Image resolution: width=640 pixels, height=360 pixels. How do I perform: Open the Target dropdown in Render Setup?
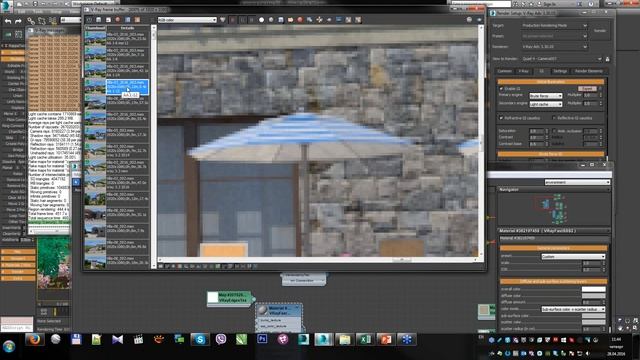coord(554,25)
